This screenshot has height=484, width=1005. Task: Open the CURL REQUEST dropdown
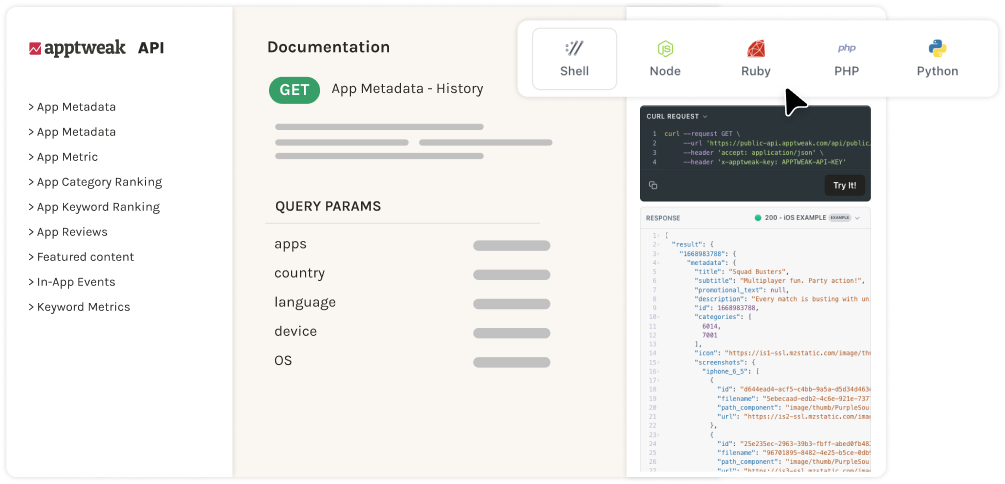(677, 117)
